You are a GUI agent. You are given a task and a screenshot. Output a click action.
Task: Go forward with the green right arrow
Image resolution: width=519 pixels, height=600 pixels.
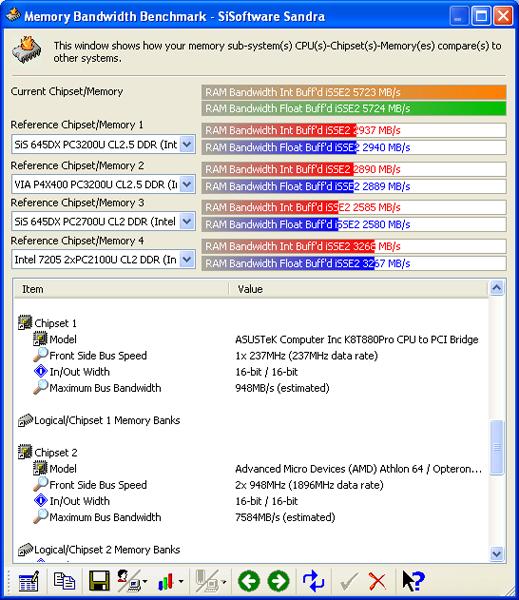click(x=278, y=581)
